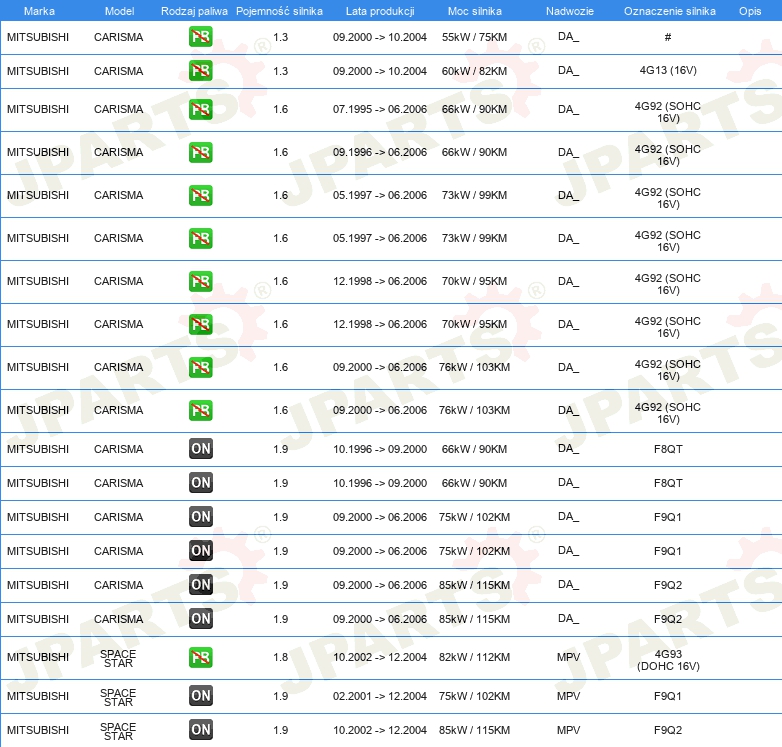The width and height of the screenshot is (782, 747).
Task: Click the Rodzaj paliwa column header
Action: pos(194,10)
